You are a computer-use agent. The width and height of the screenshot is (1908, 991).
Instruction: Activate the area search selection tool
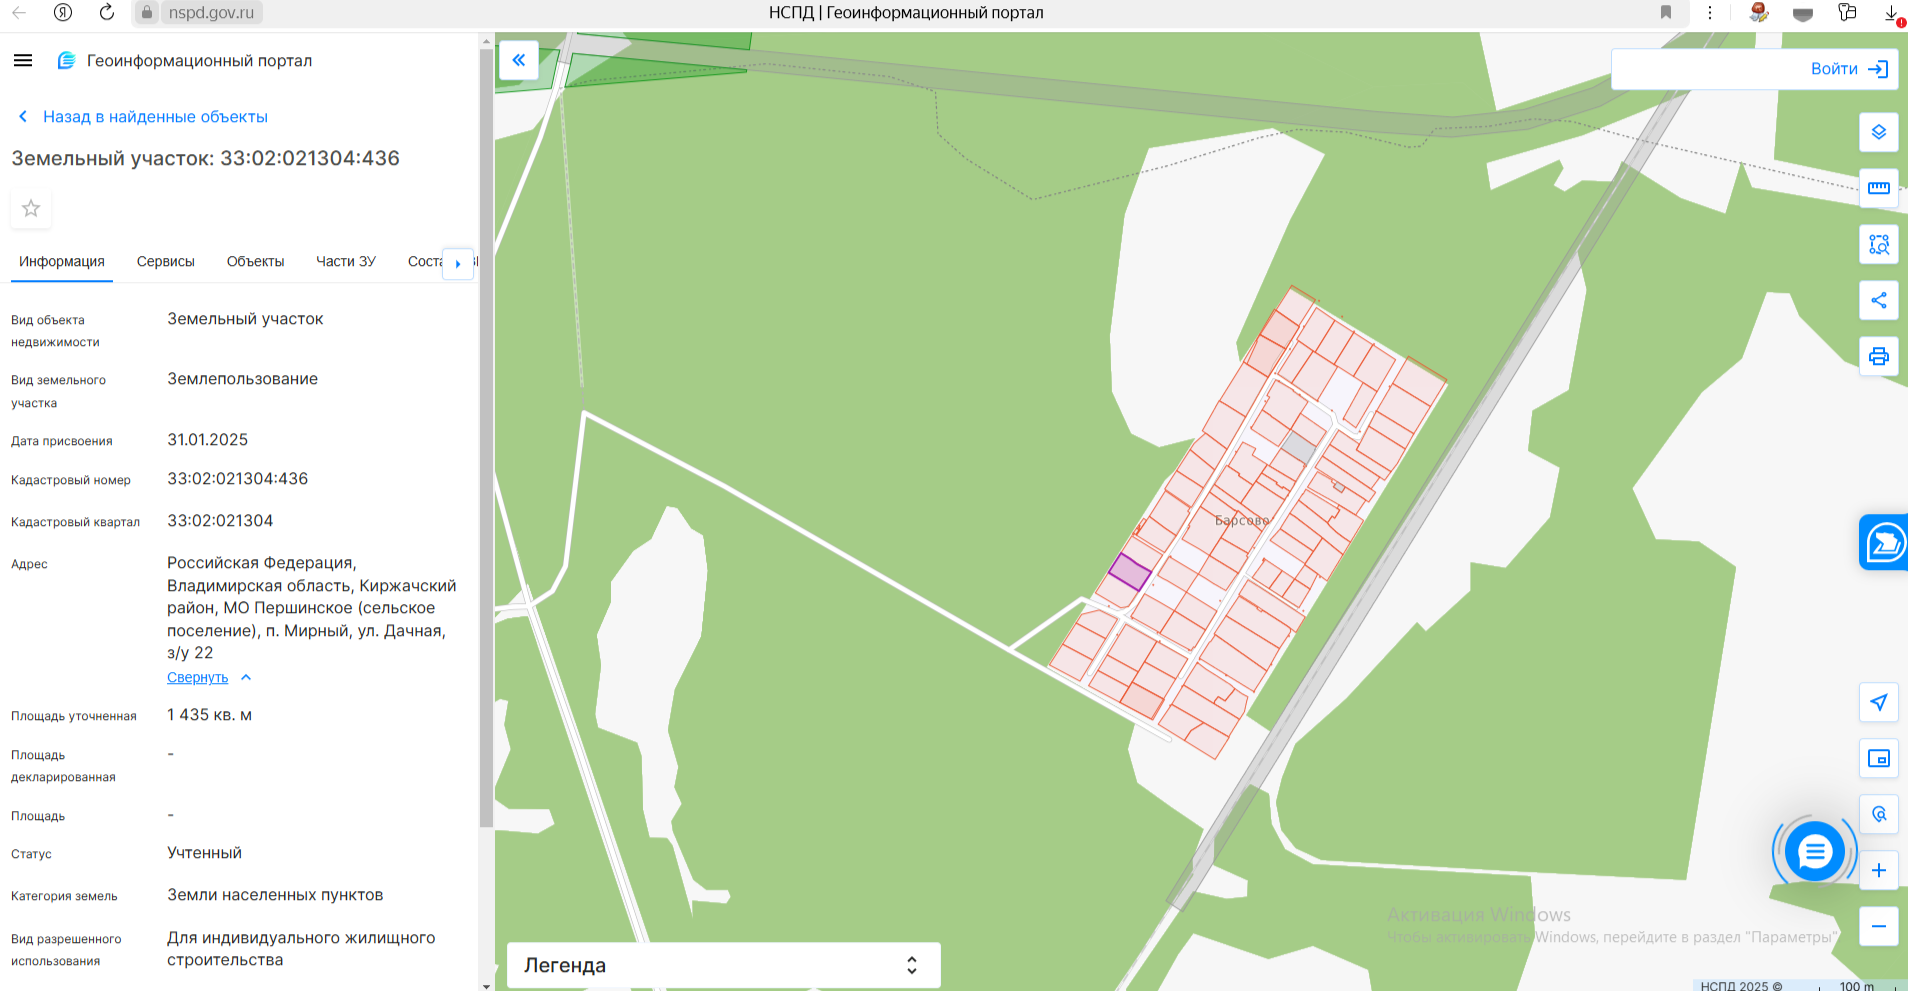[x=1878, y=244]
